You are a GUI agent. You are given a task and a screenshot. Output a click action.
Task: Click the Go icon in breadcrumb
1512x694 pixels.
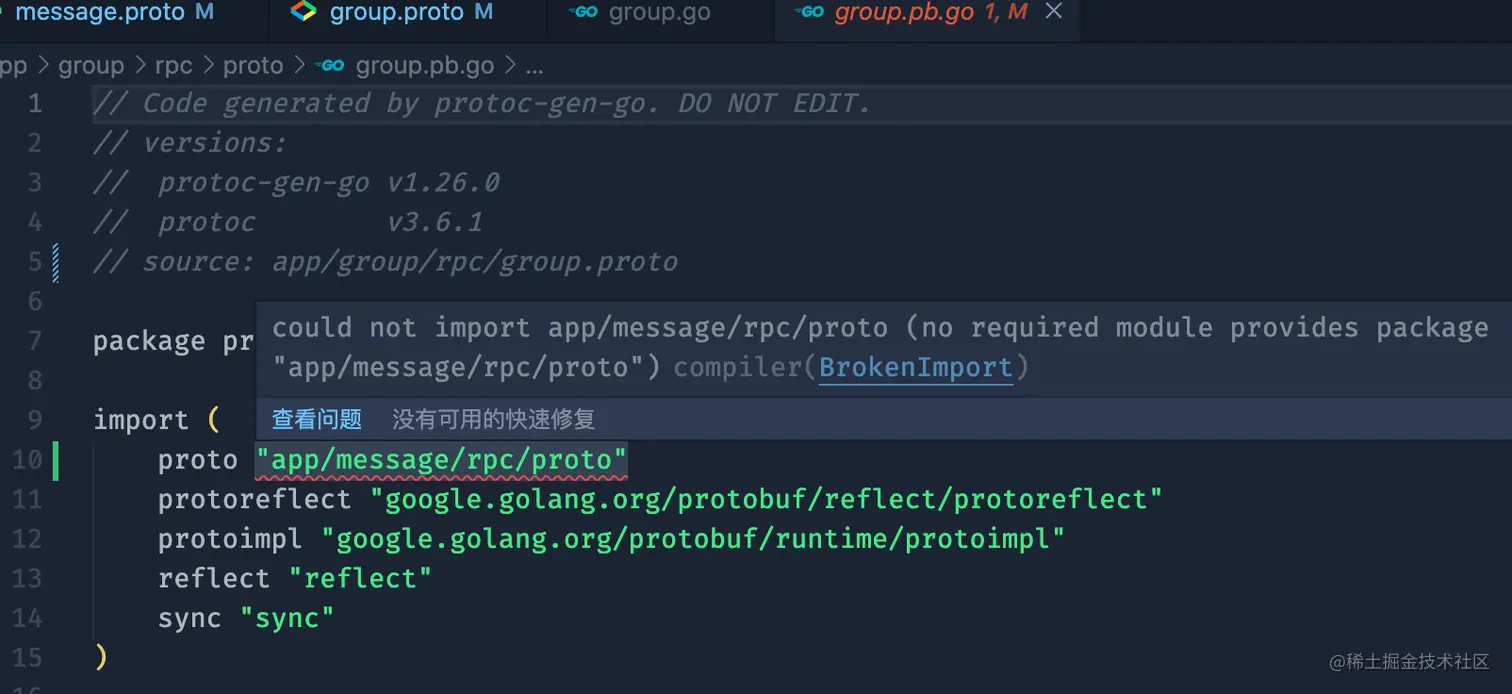pyautogui.click(x=330, y=66)
